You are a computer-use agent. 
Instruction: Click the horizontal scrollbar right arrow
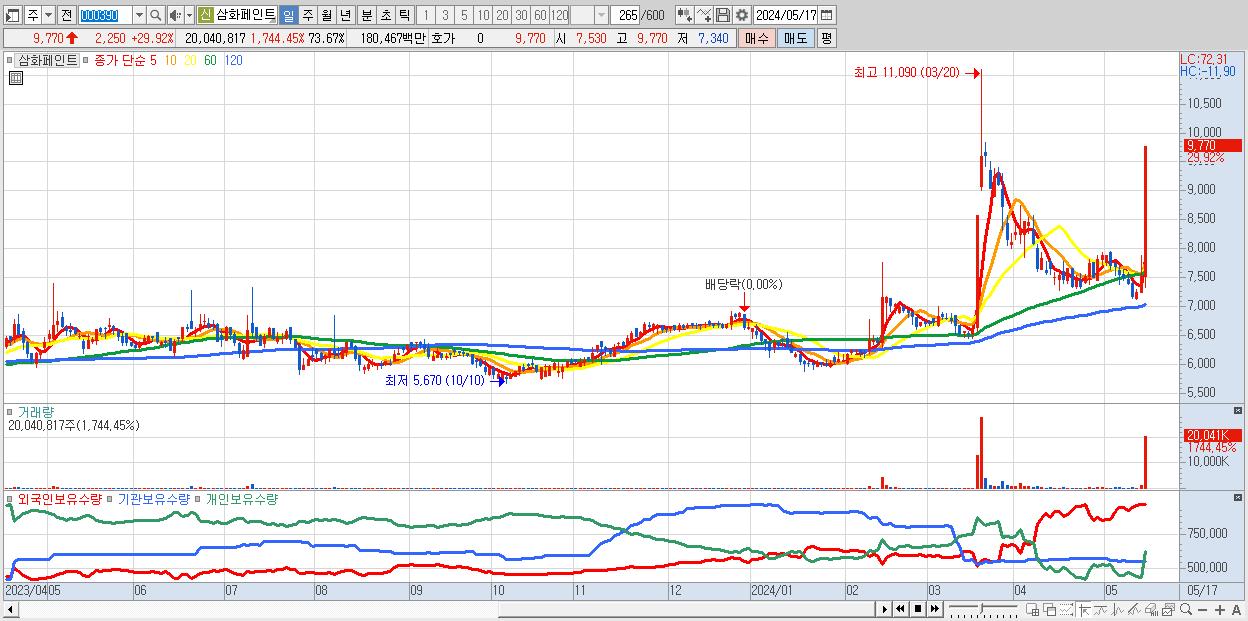[886, 609]
